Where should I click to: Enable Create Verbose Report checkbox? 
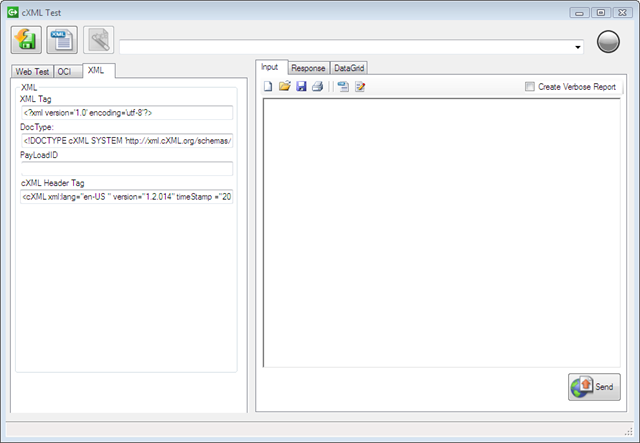click(x=529, y=87)
